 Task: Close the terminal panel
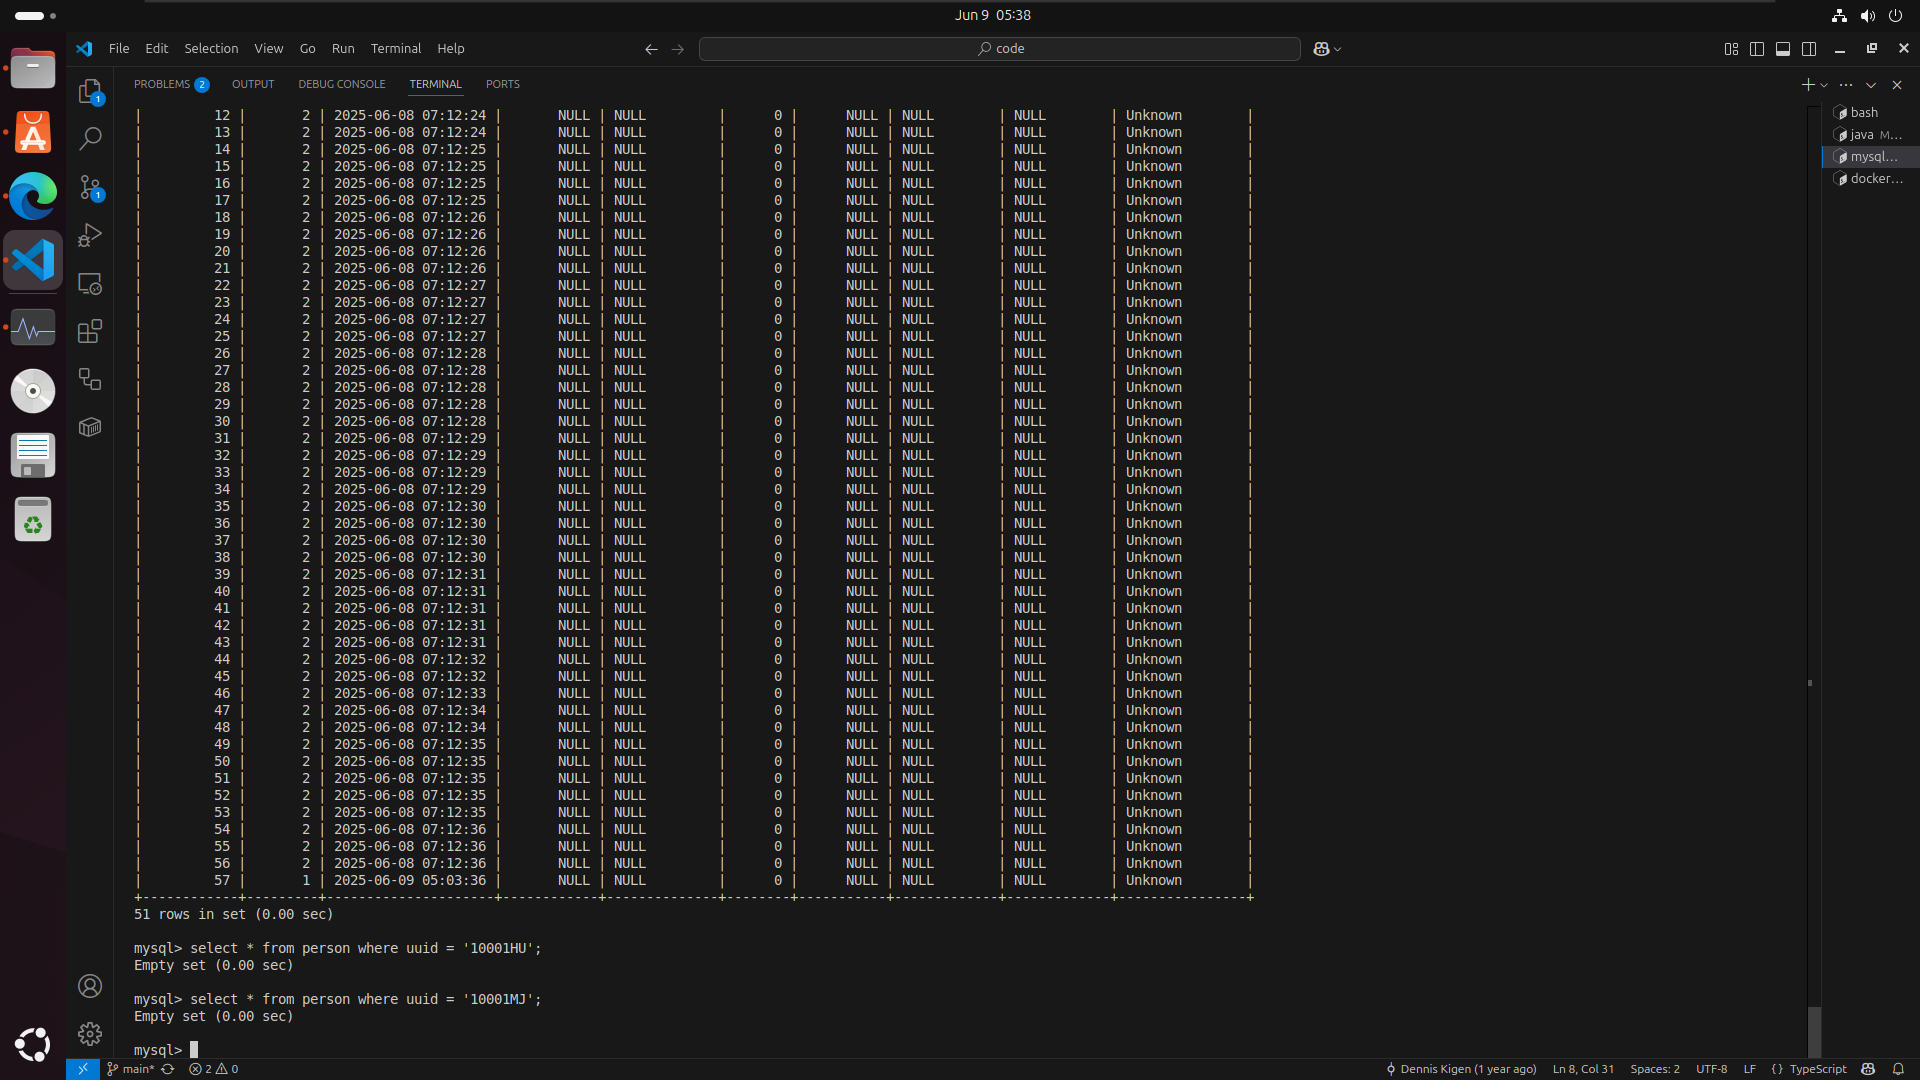[1897, 85]
